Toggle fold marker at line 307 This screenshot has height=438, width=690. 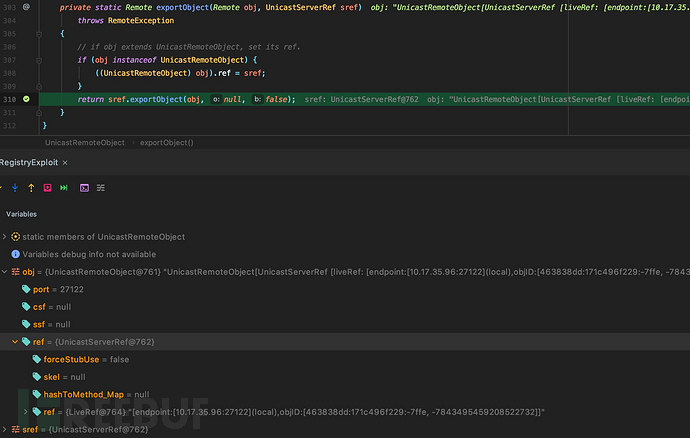point(41,59)
